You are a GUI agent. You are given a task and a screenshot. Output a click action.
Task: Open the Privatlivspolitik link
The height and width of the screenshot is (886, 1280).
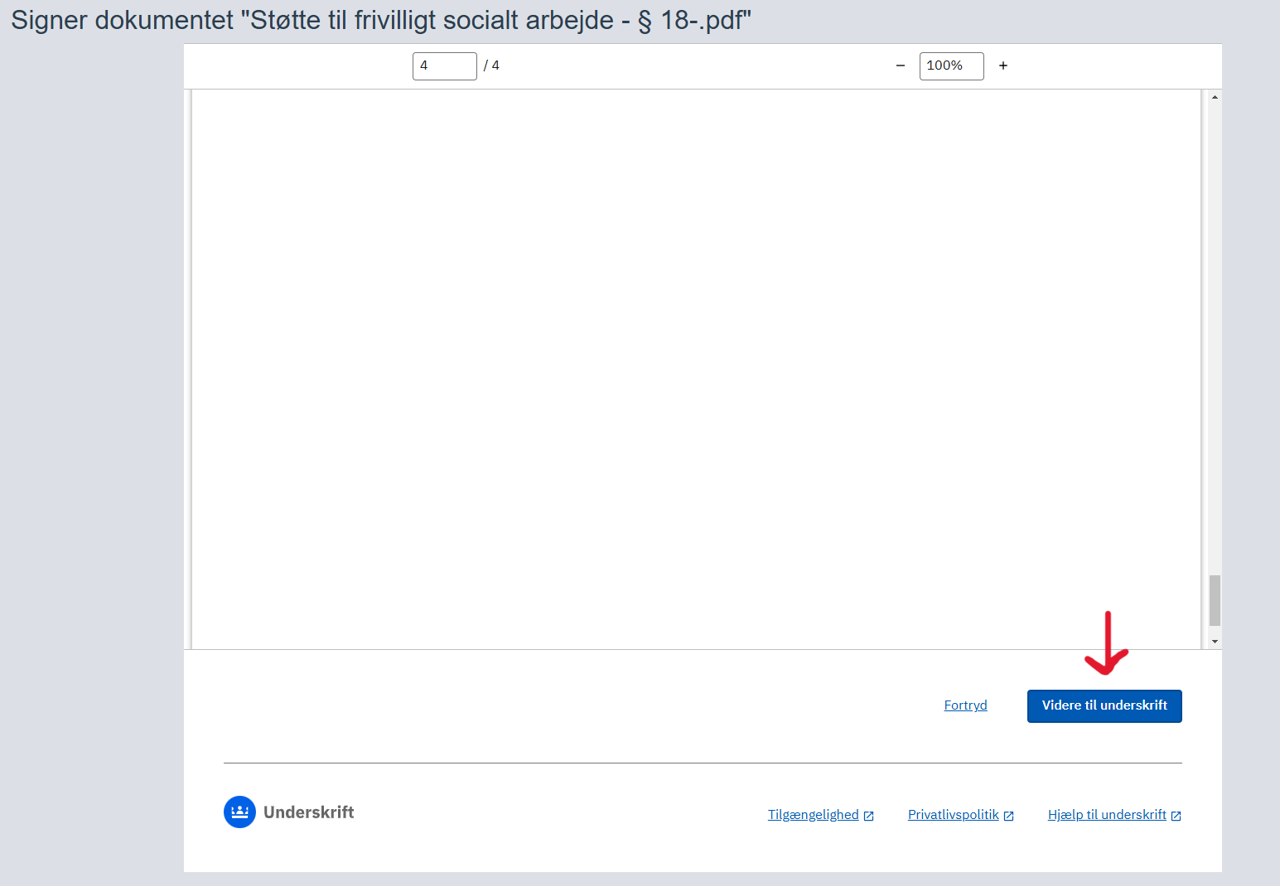pos(953,815)
